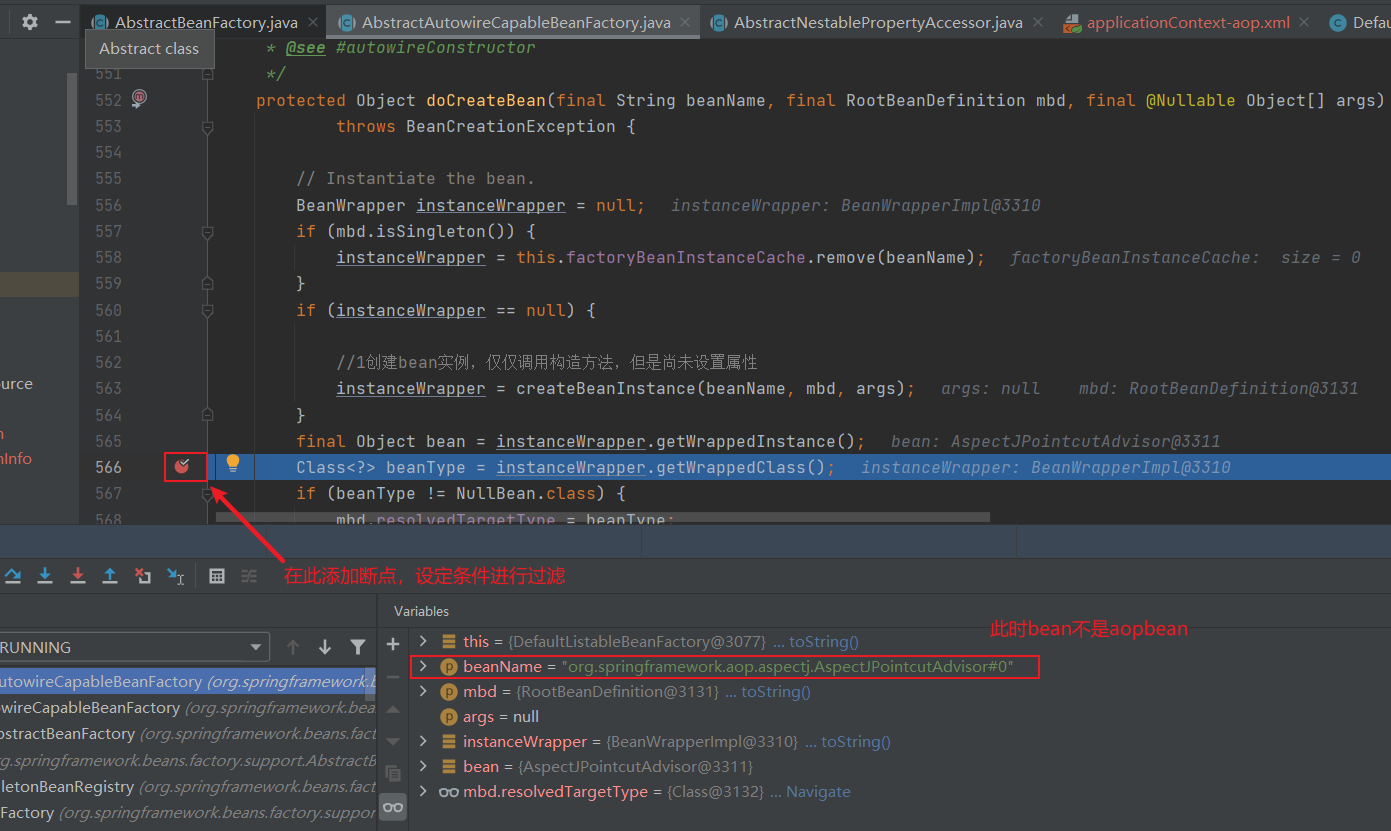Screen dimensions: 1391x831
Task: Select the highlighted AutowireCapableBeanFactory stack frame
Action: coord(187,681)
